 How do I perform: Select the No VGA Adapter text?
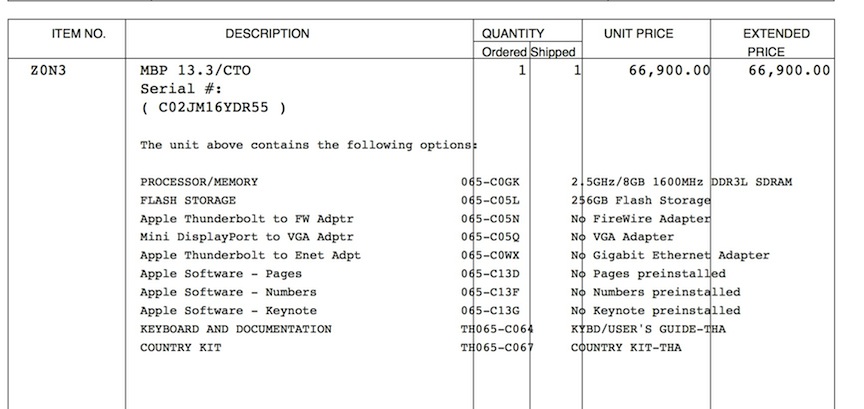622,237
